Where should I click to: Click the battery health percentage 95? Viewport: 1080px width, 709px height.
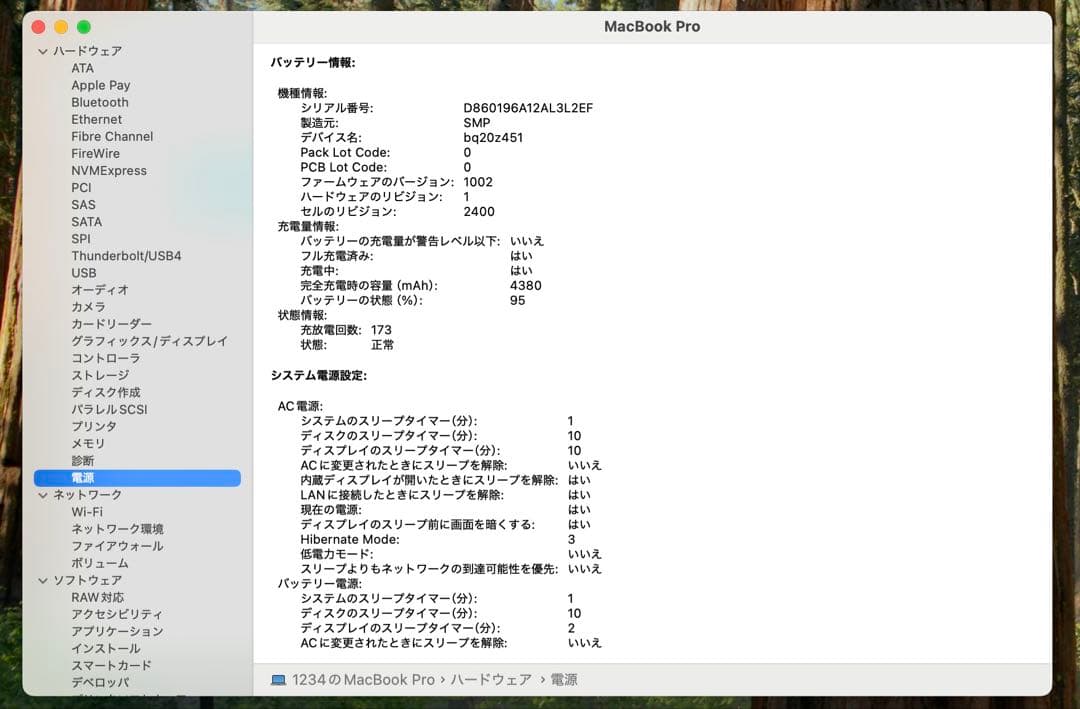click(x=517, y=300)
